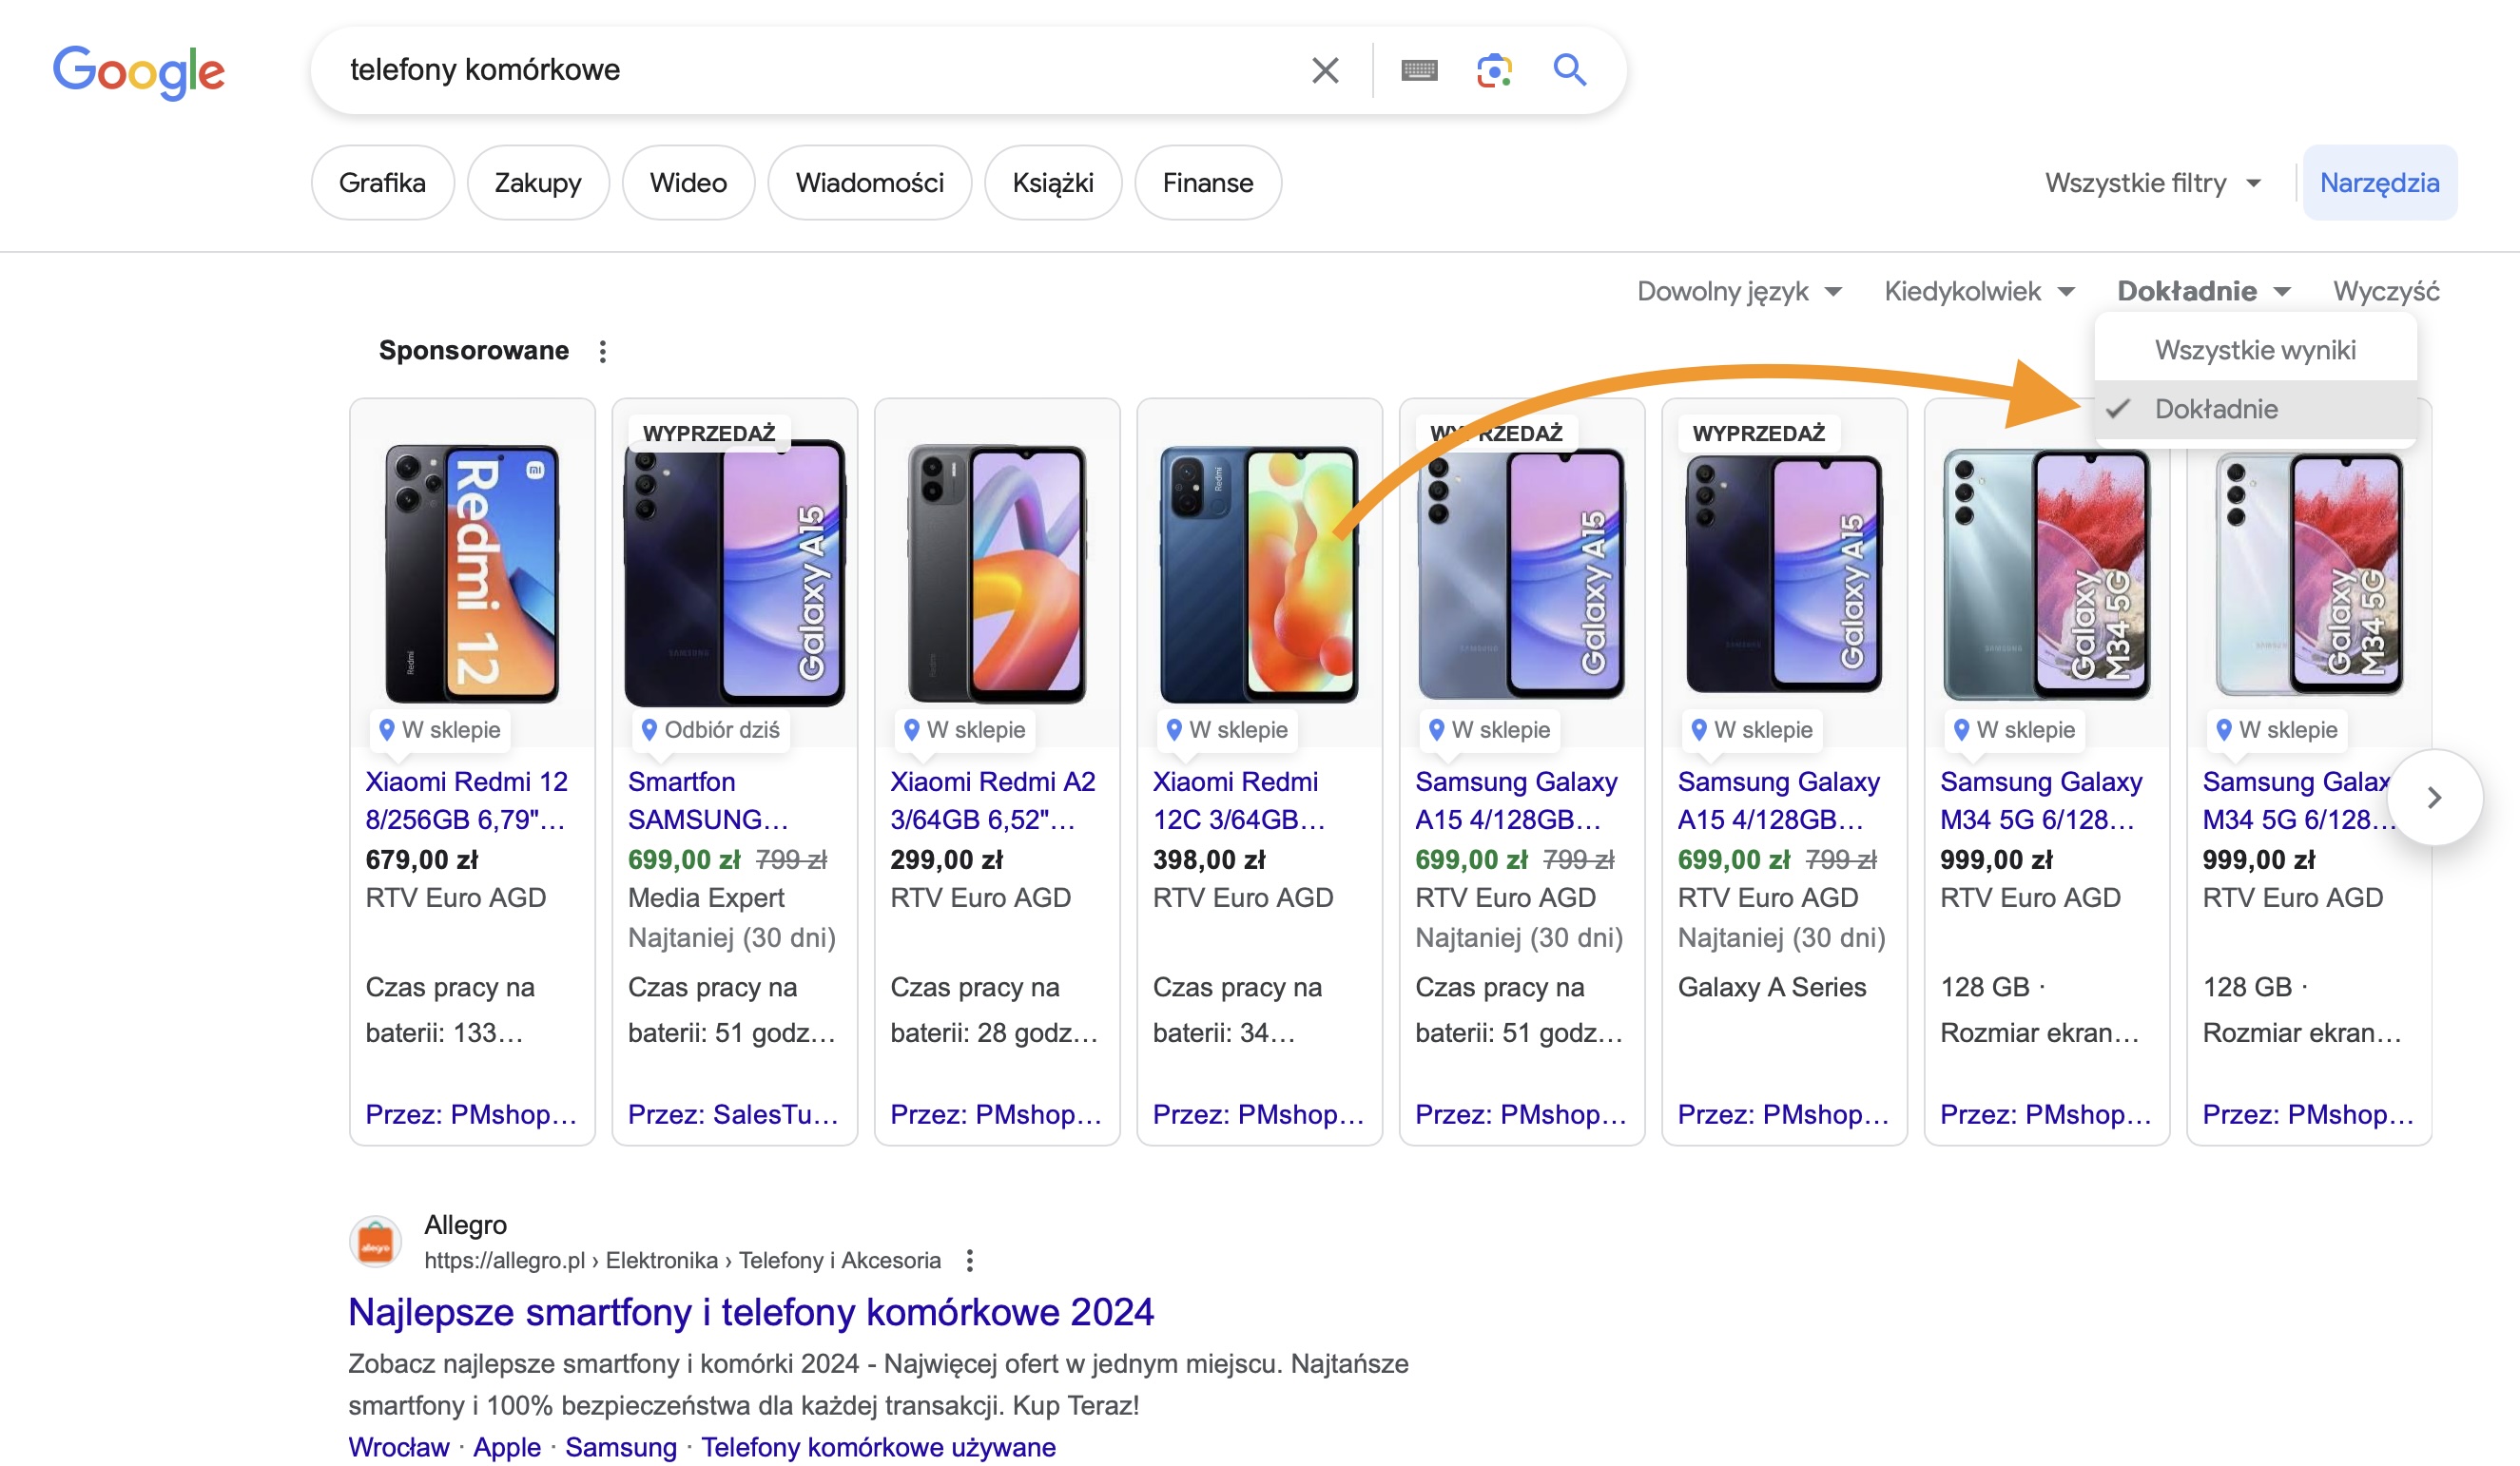Select the checked Dokładnie option

click(x=2216, y=409)
